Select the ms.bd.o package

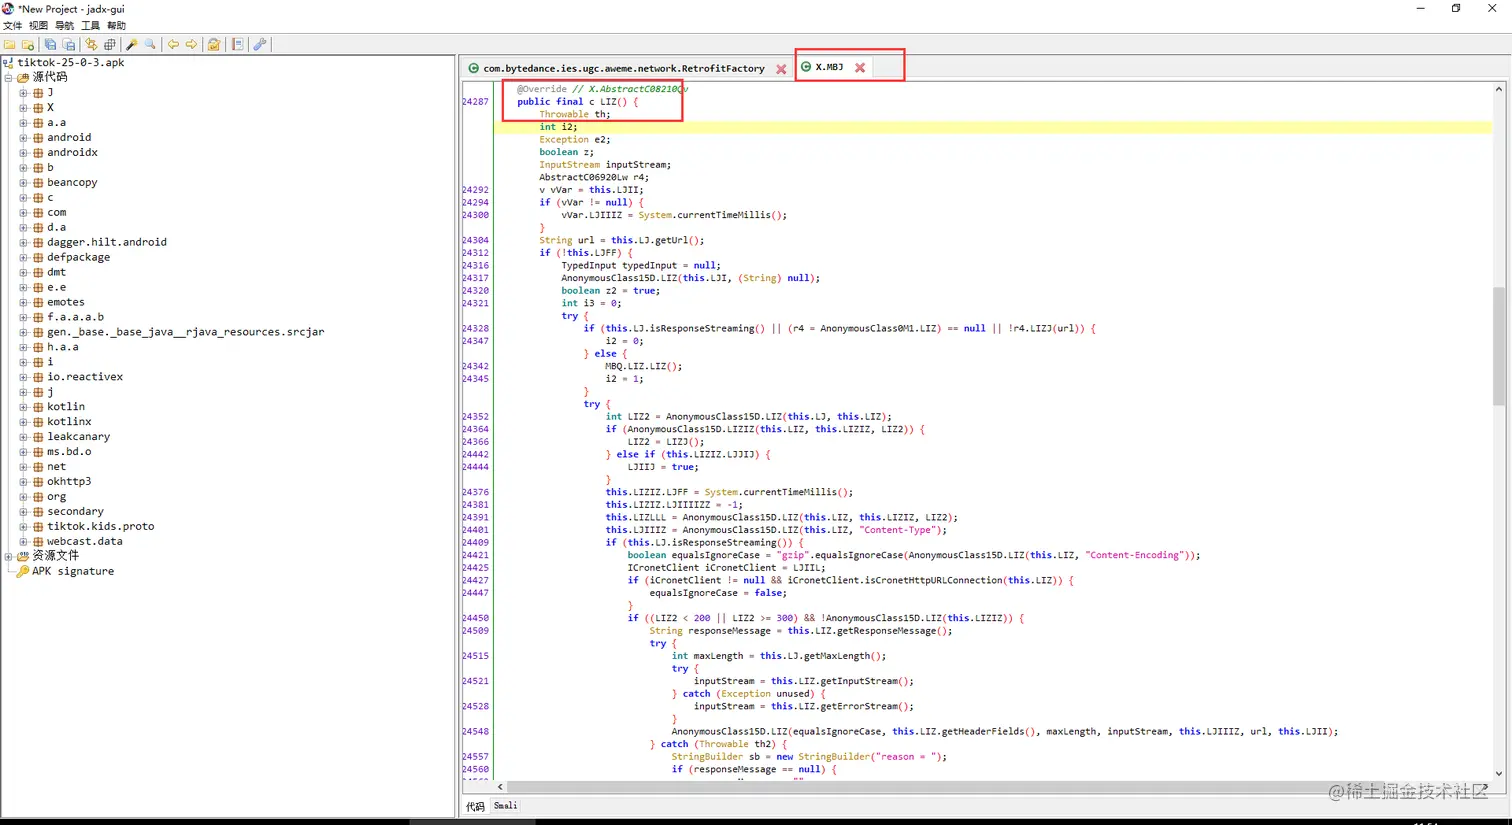click(69, 452)
